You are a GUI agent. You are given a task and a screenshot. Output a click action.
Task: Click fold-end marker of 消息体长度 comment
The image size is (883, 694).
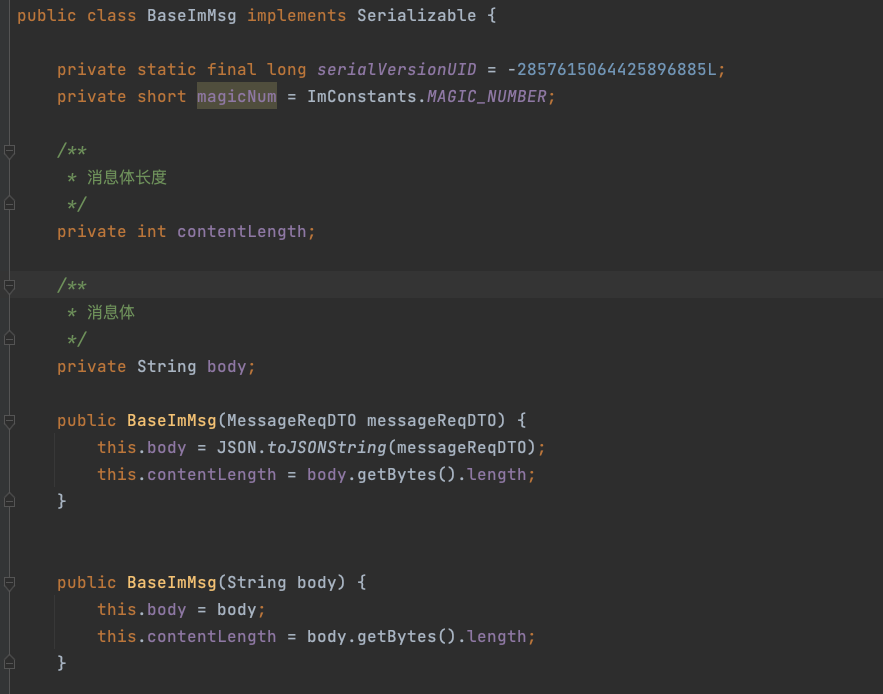pos(10,205)
